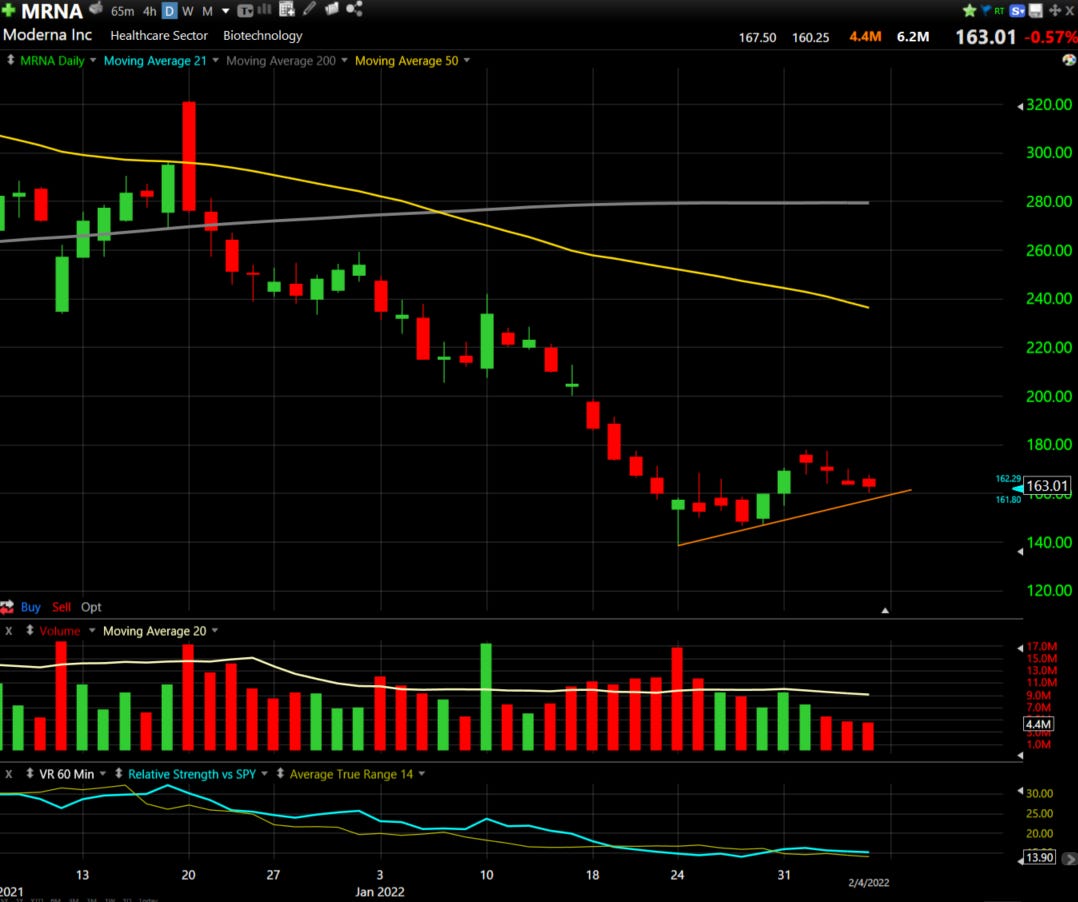
Task: Click the sort arrows beside Volume
Action: click(x=30, y=630)
